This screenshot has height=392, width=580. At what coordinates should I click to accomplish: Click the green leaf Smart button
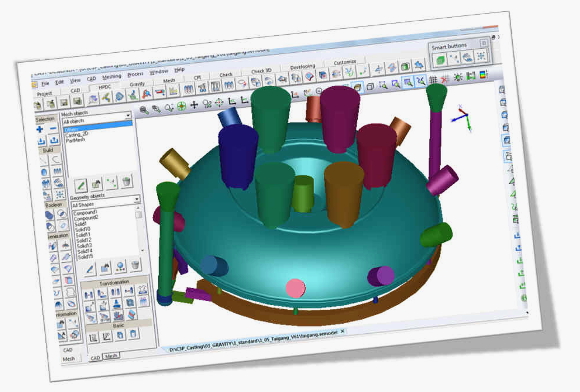pos(440,60)
